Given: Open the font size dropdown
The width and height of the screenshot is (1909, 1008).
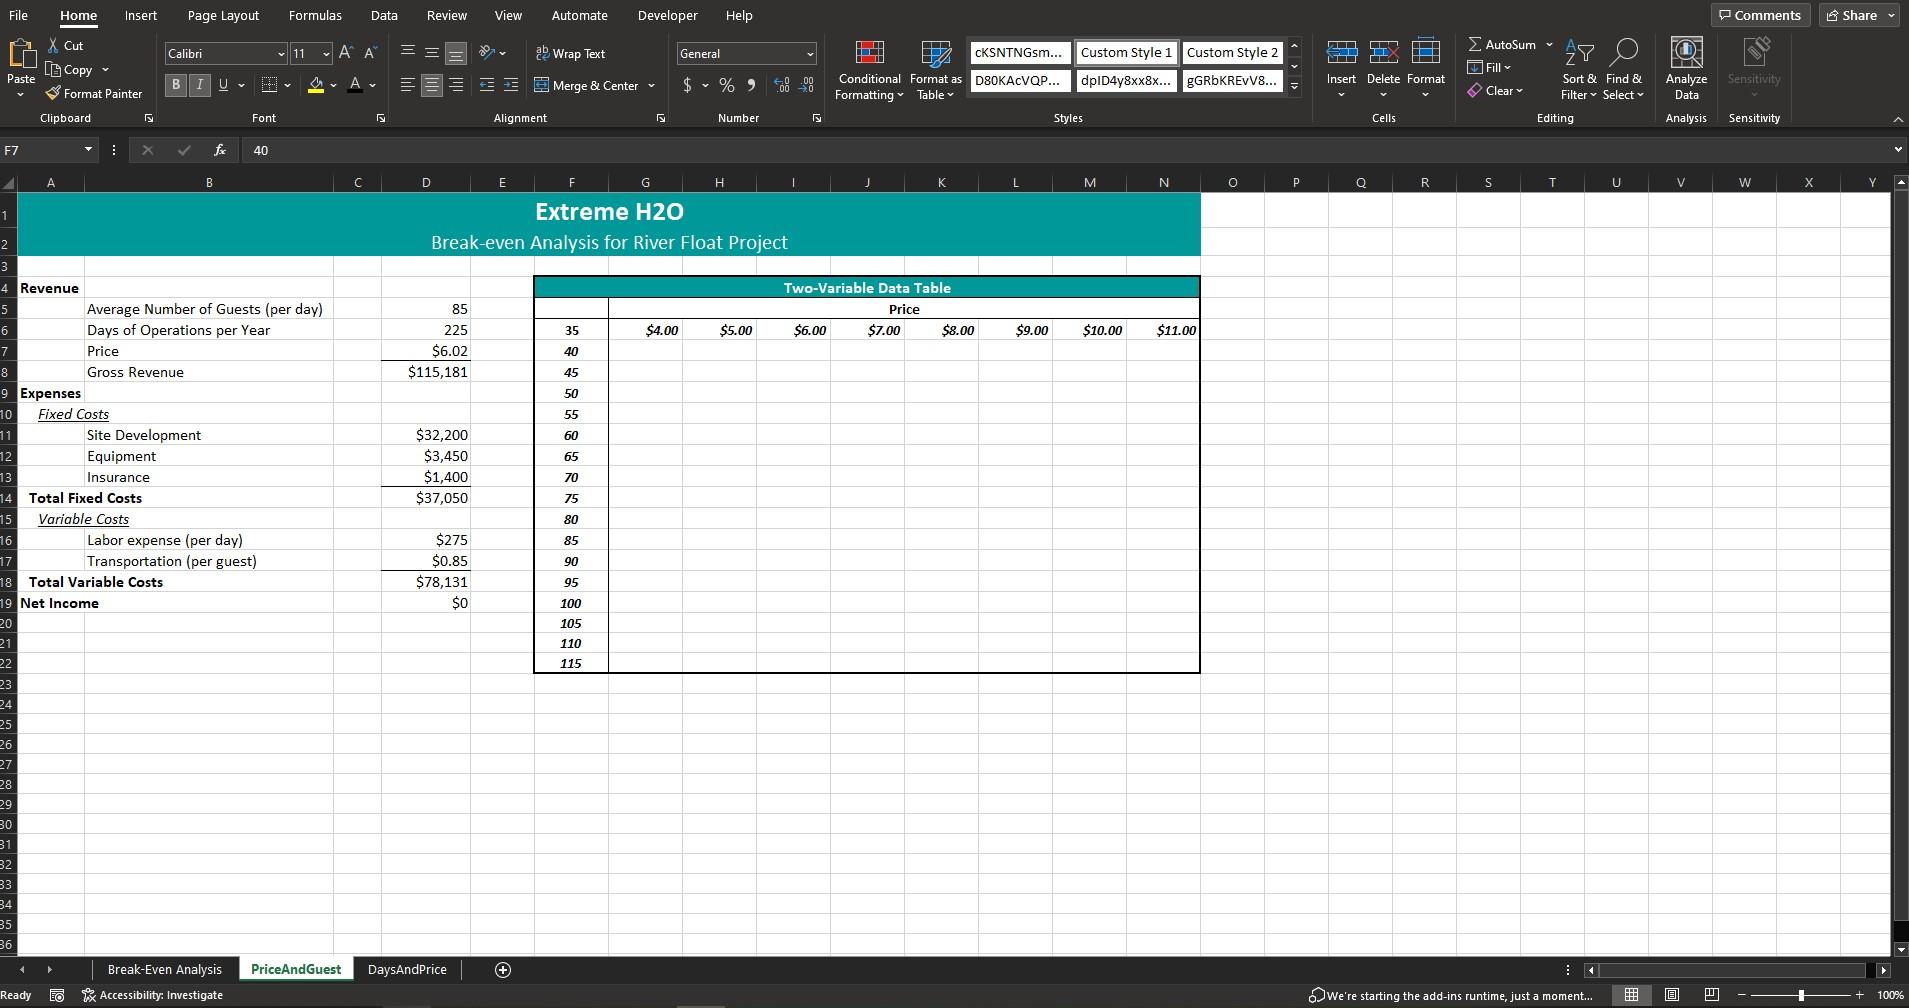Looking at the screenshot, I should [326, 54].
